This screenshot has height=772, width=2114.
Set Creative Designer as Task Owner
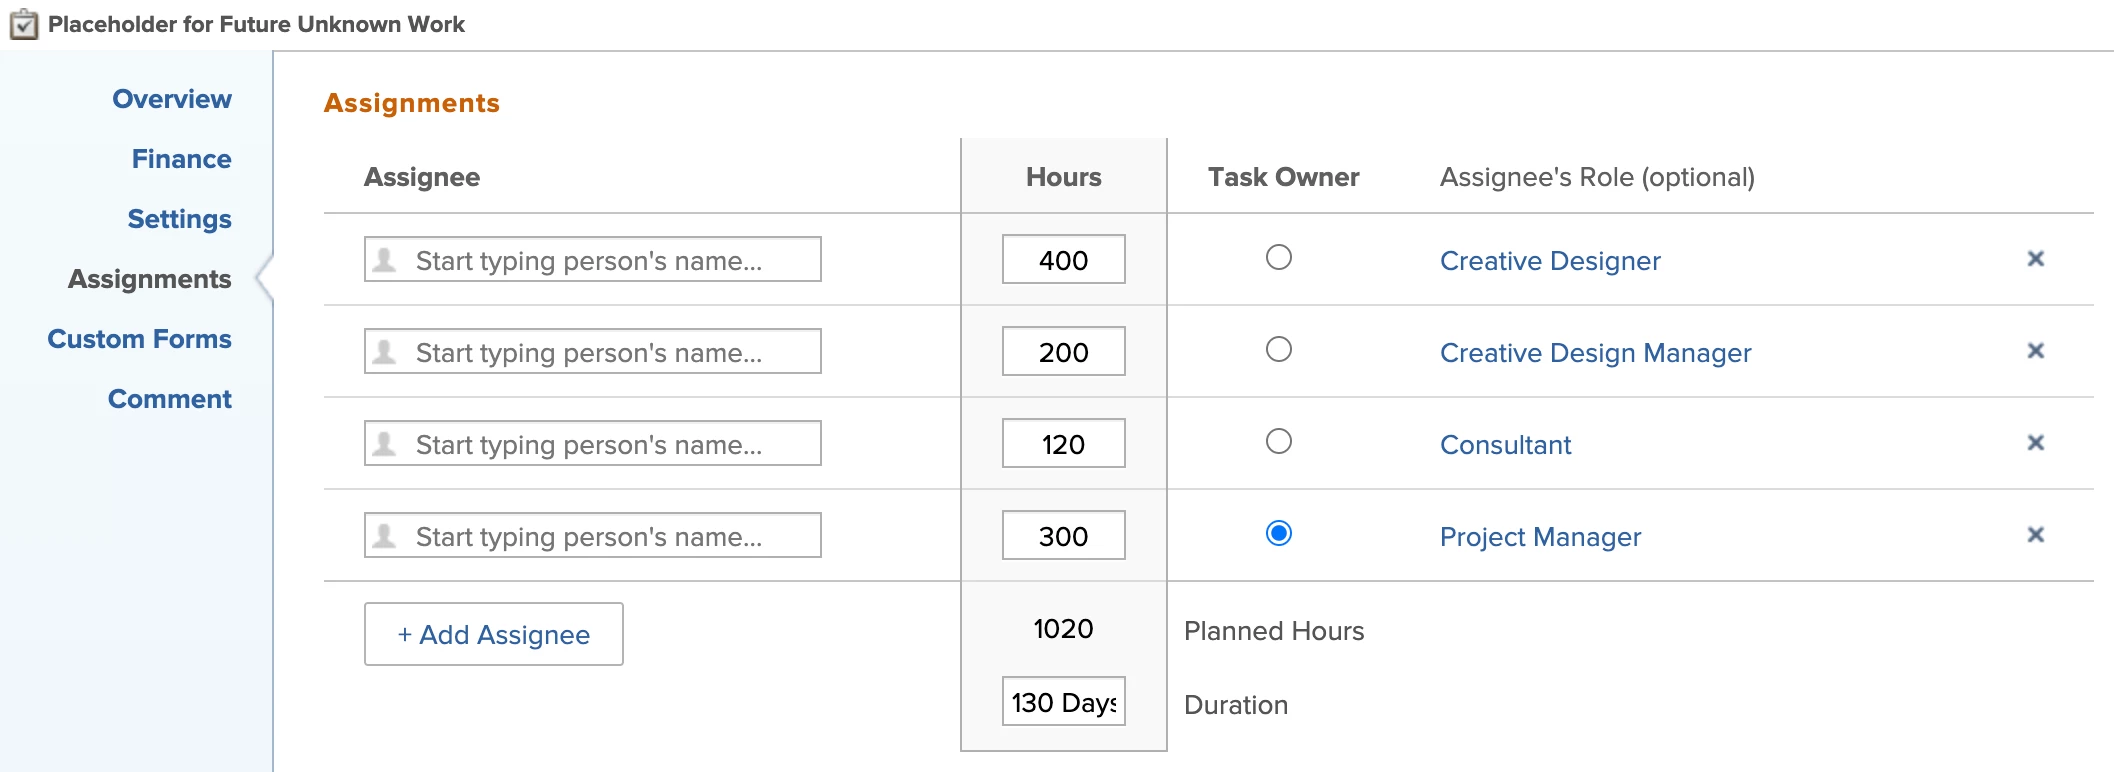pyautogui.click(x=1278, y=258)
